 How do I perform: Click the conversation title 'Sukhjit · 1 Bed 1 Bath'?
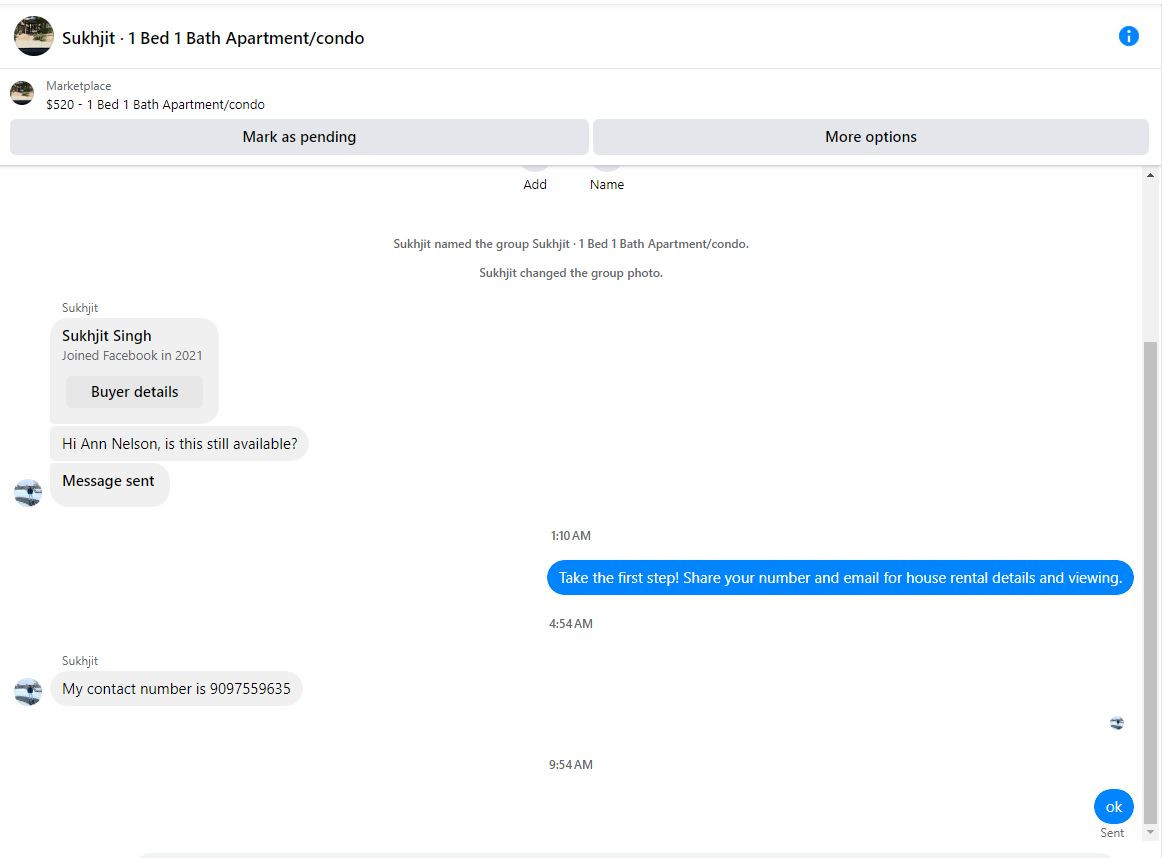click(x=213, y=38)
